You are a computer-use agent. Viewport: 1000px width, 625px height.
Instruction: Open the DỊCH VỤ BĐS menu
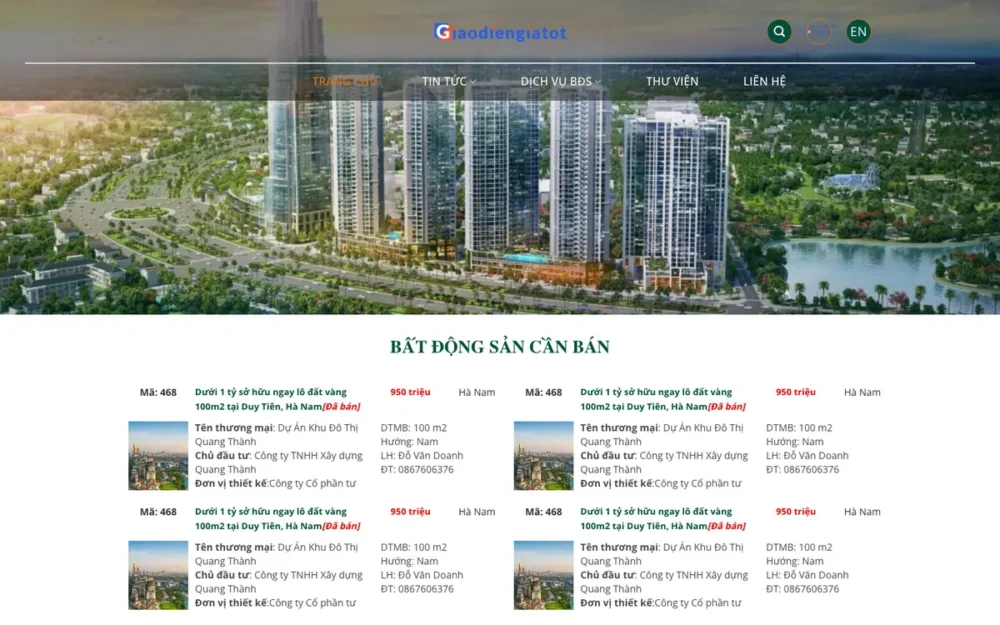click(556, 82)
